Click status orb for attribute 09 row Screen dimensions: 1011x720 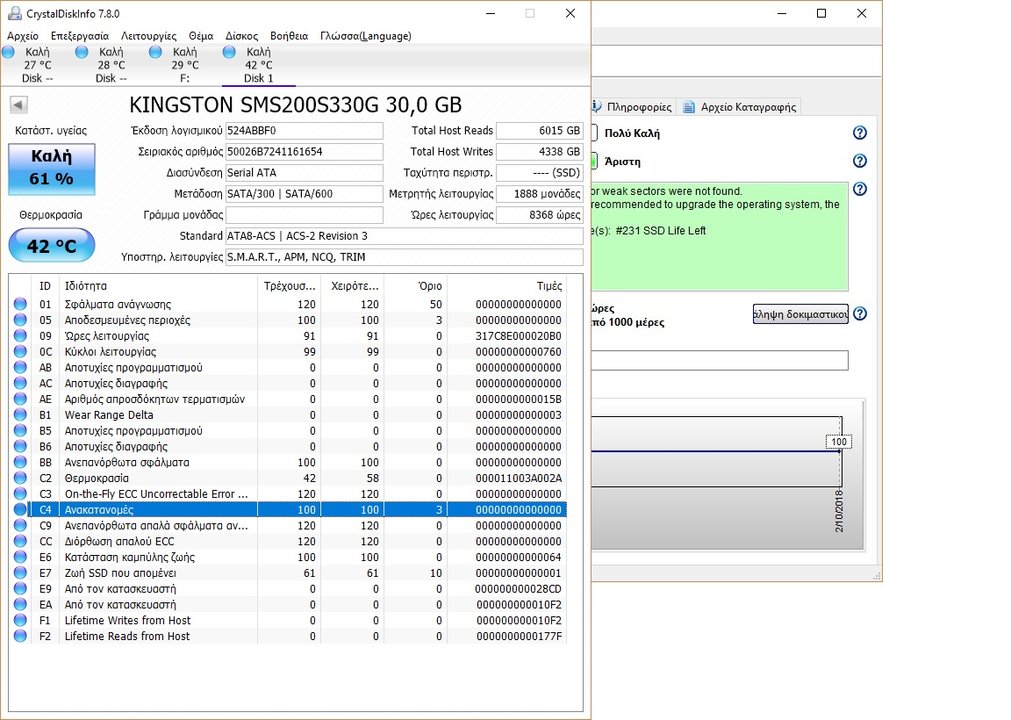(20, 336)
